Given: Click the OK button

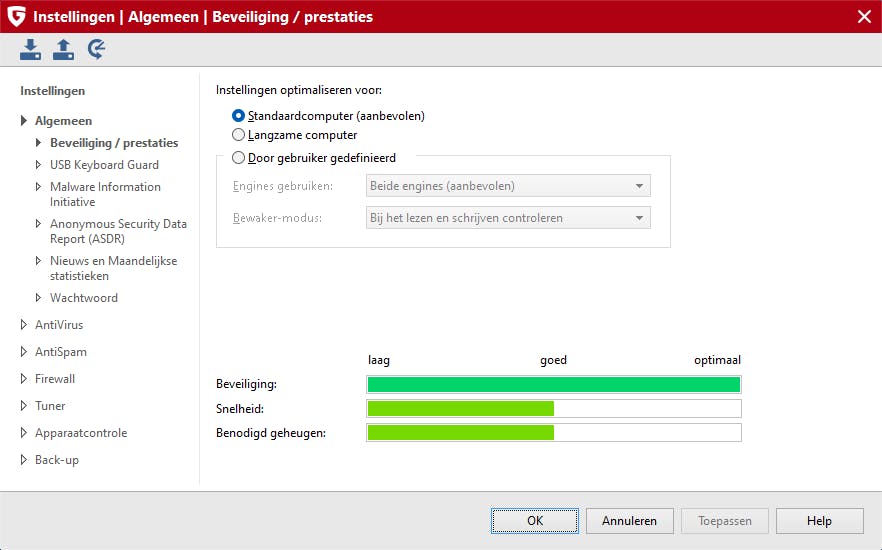Looking at the screenshot, I should (x=535, y=521).
